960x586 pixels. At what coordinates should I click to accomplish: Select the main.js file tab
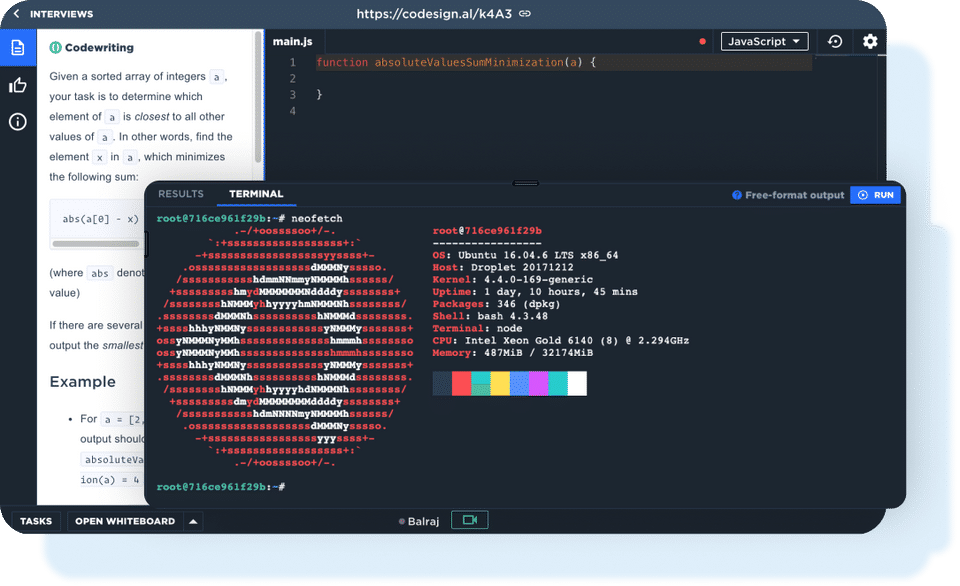292,42
